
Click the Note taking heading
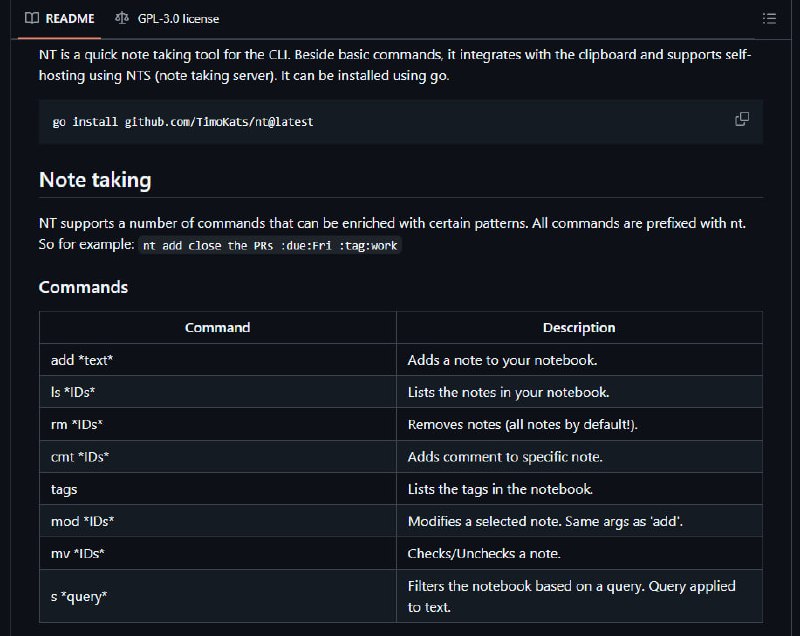click(95, 180)
